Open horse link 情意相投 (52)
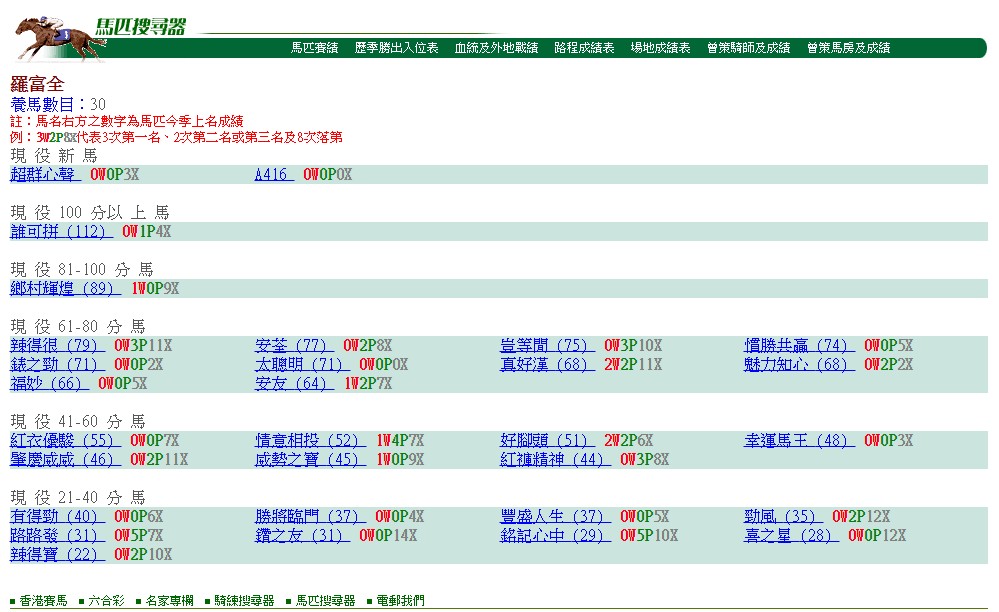This screenshot has height=612, width=999. tap(310, 441)
